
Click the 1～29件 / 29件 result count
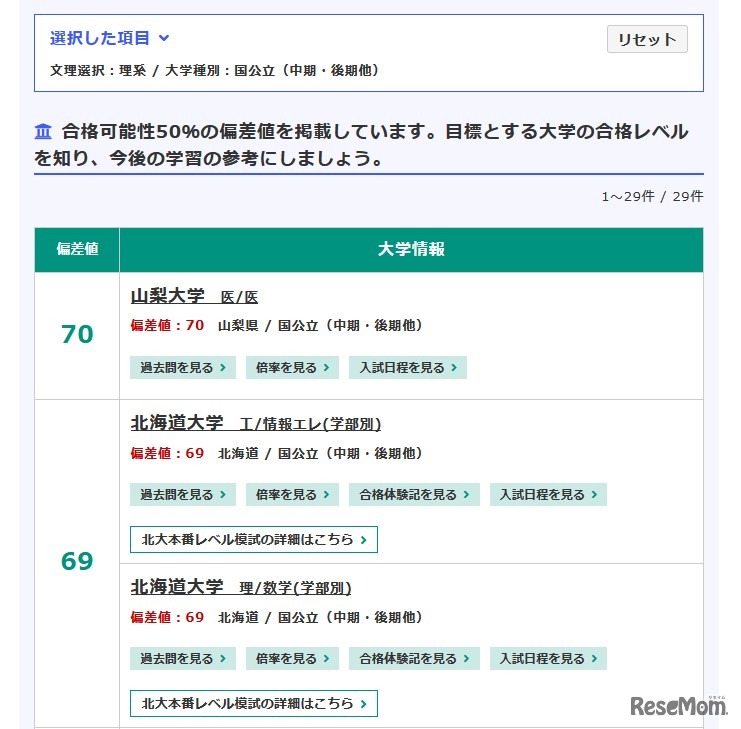(652, 197)
